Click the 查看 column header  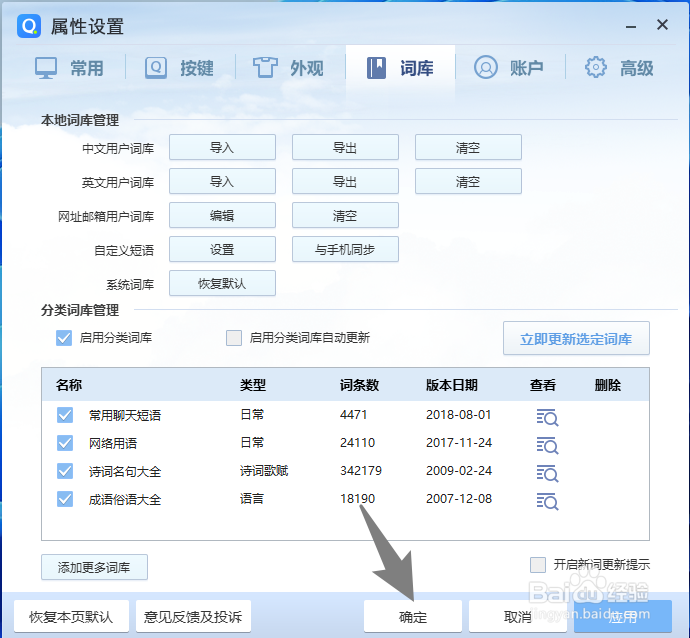543,385
